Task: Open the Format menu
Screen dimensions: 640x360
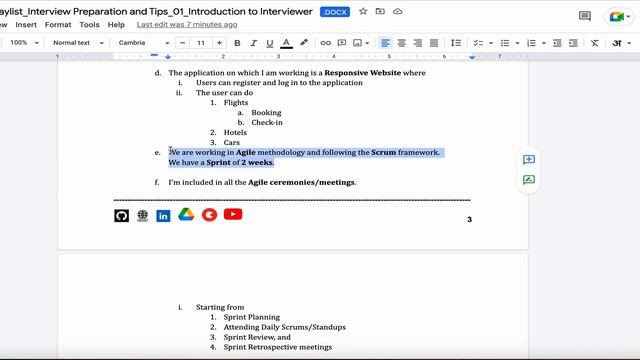Action: click(58, 24)
